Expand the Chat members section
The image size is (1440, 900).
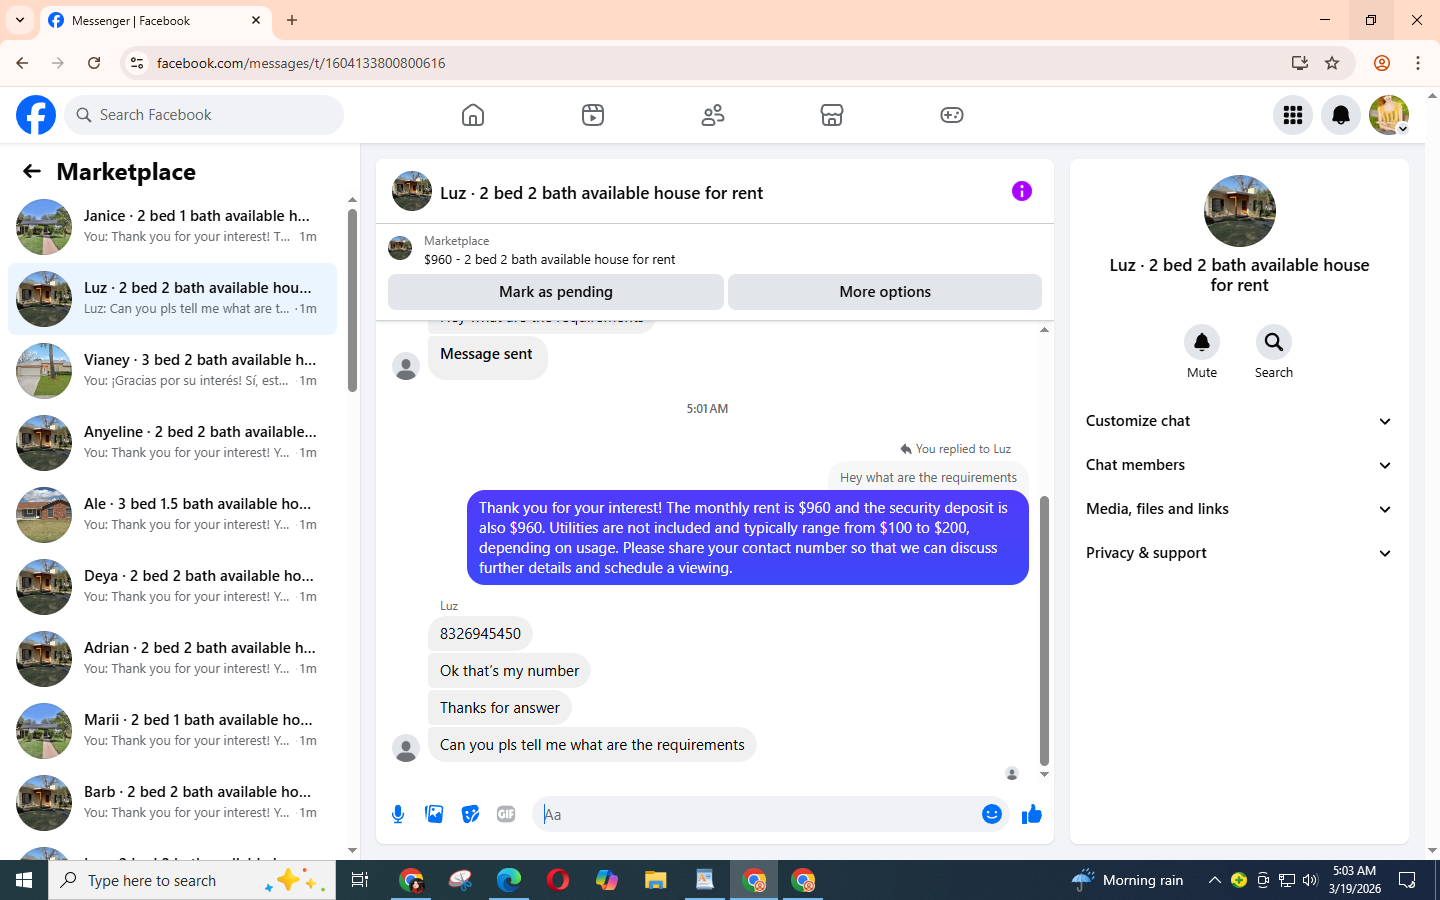tap(1240, 465)
